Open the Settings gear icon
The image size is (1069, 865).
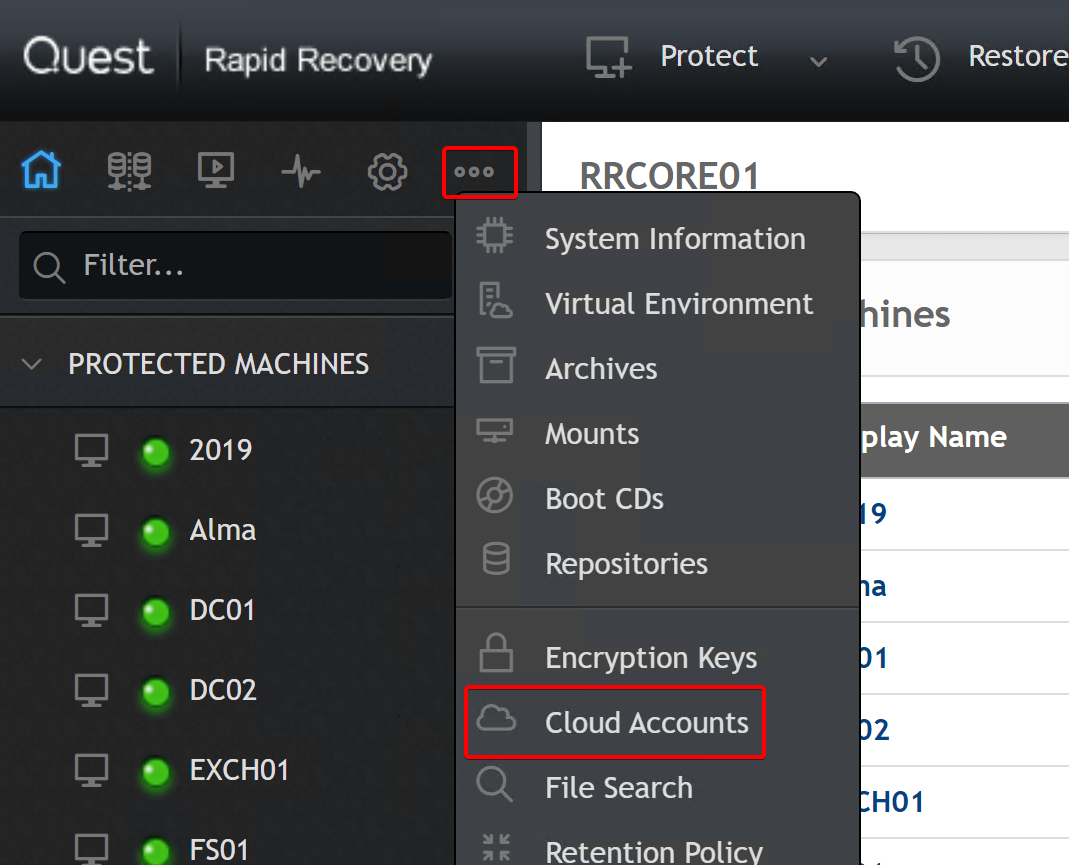(387, 172)
